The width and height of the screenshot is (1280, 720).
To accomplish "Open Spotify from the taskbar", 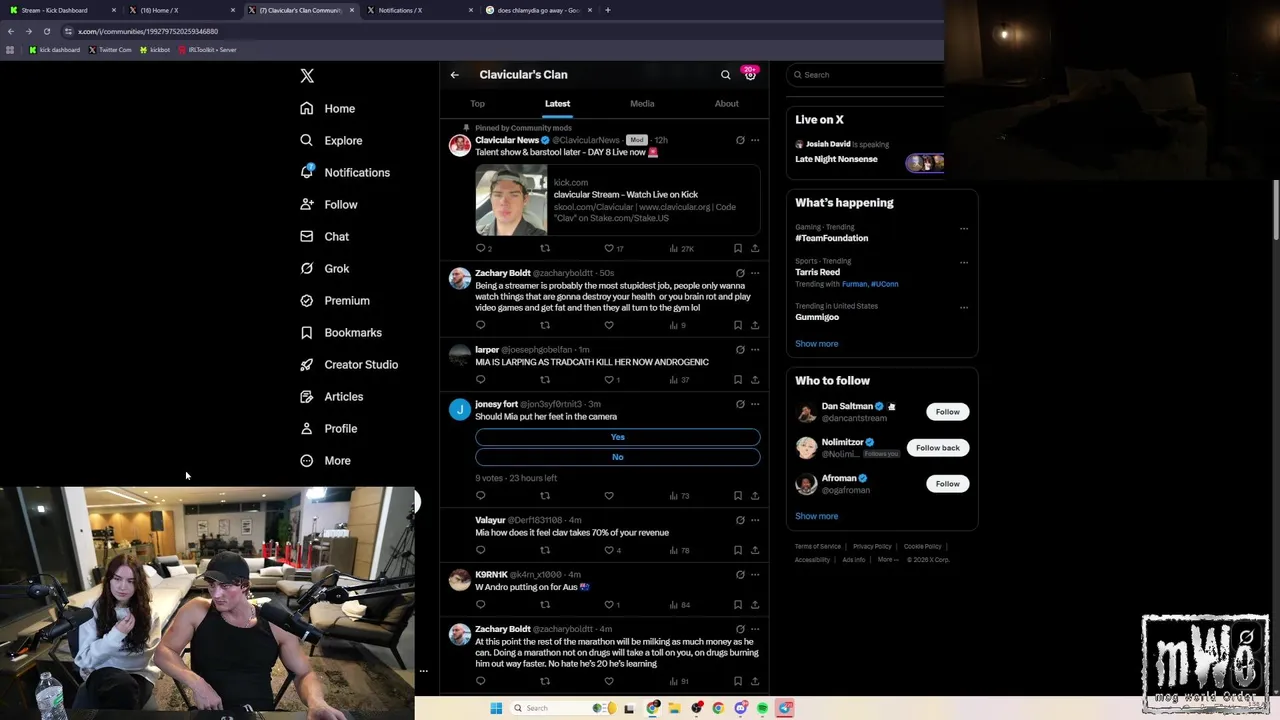I will click(x=762, y=708).
